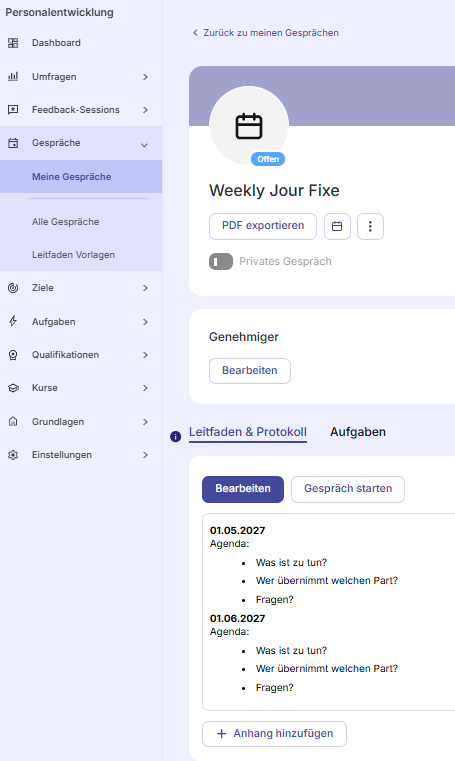Click the Umfragen bar chart icon
This screenshot has width=455, height=761.
[13, 77]
